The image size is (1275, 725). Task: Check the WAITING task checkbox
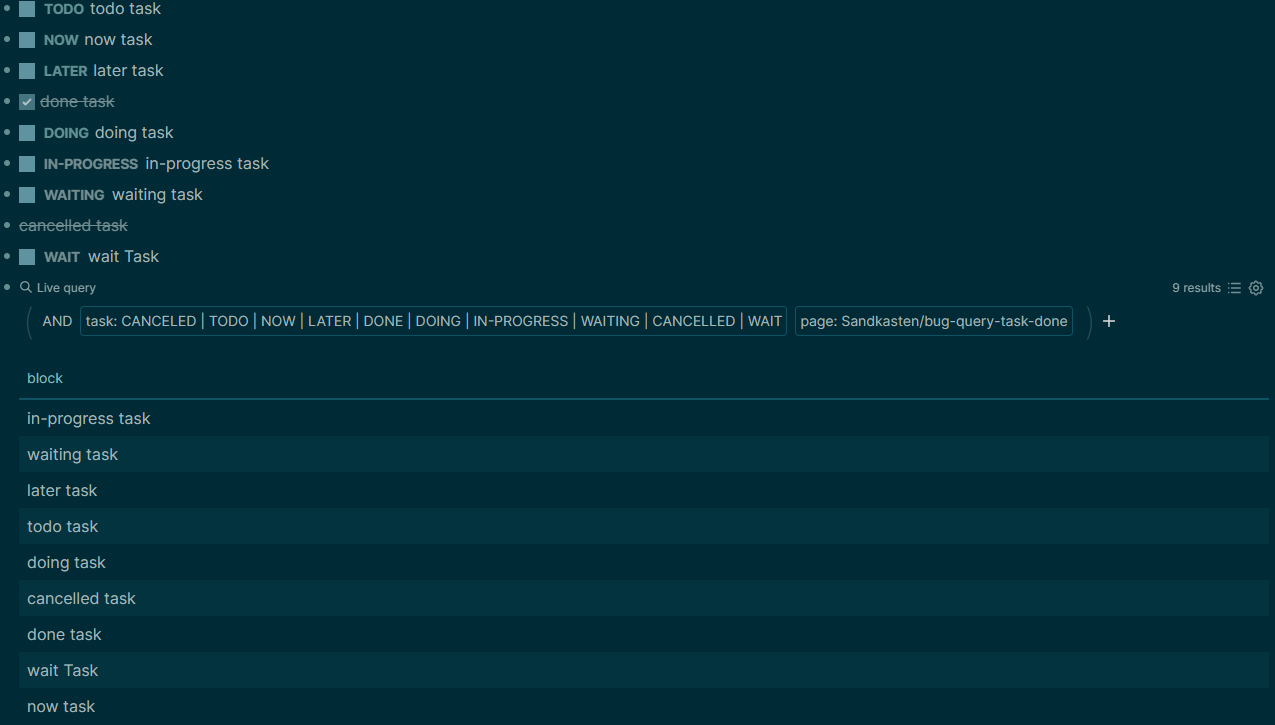click(26, 194)
